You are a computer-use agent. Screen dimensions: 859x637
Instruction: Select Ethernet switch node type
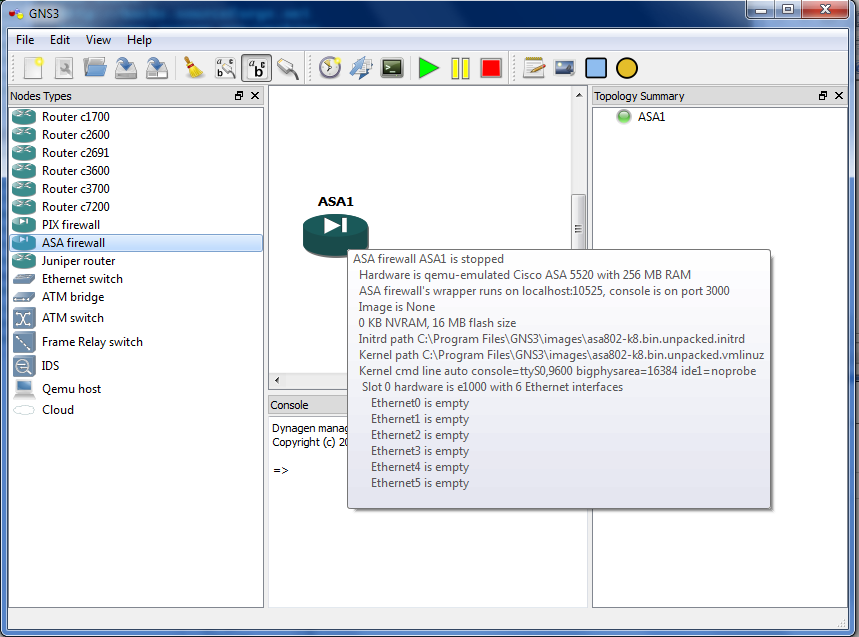pyautogui.click(x=136, y=279)
